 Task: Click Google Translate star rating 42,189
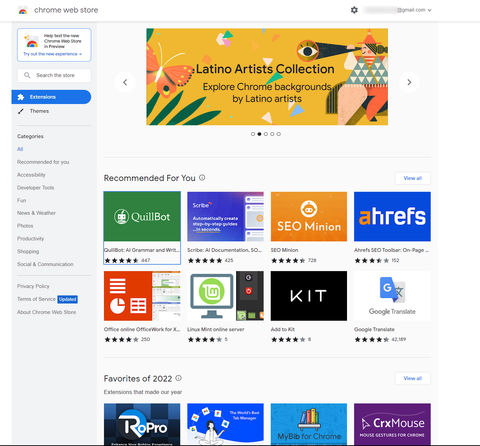[x=380, y=340]
